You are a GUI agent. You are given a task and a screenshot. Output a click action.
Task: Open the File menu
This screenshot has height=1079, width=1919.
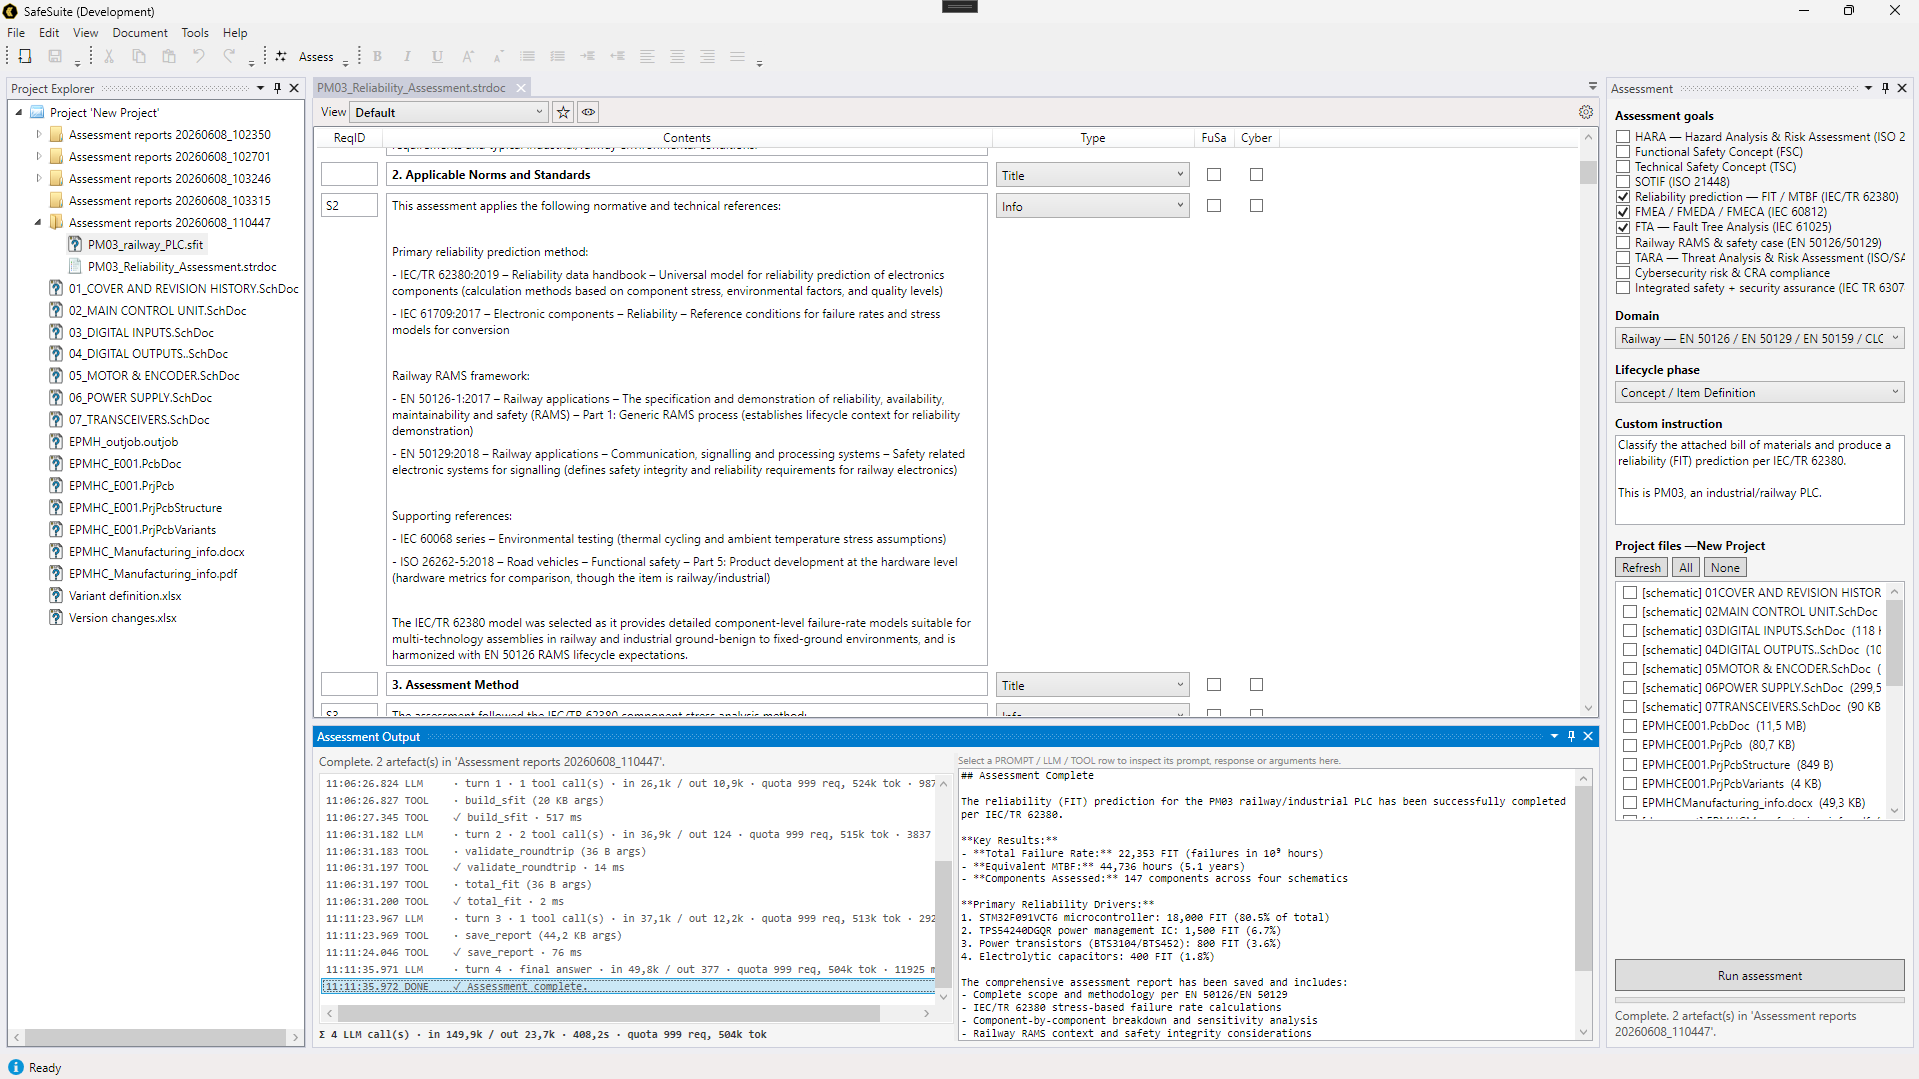click(16, 33)
